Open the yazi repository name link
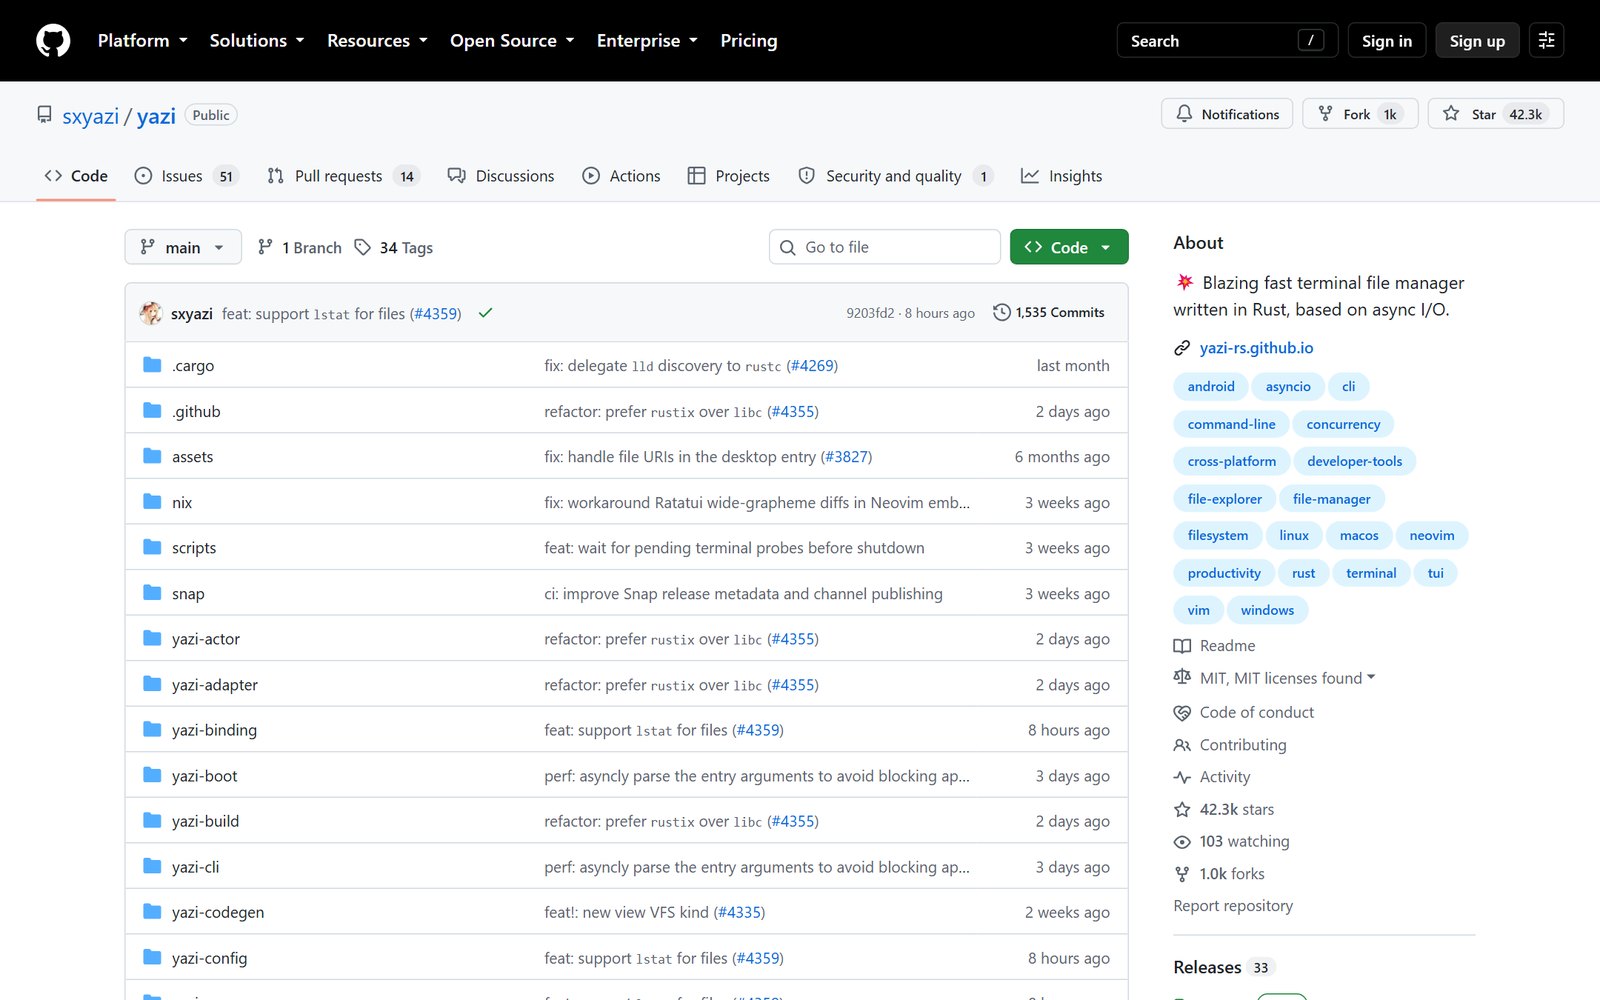This screenshot has height=1000, width=1600. coord(156,116)
